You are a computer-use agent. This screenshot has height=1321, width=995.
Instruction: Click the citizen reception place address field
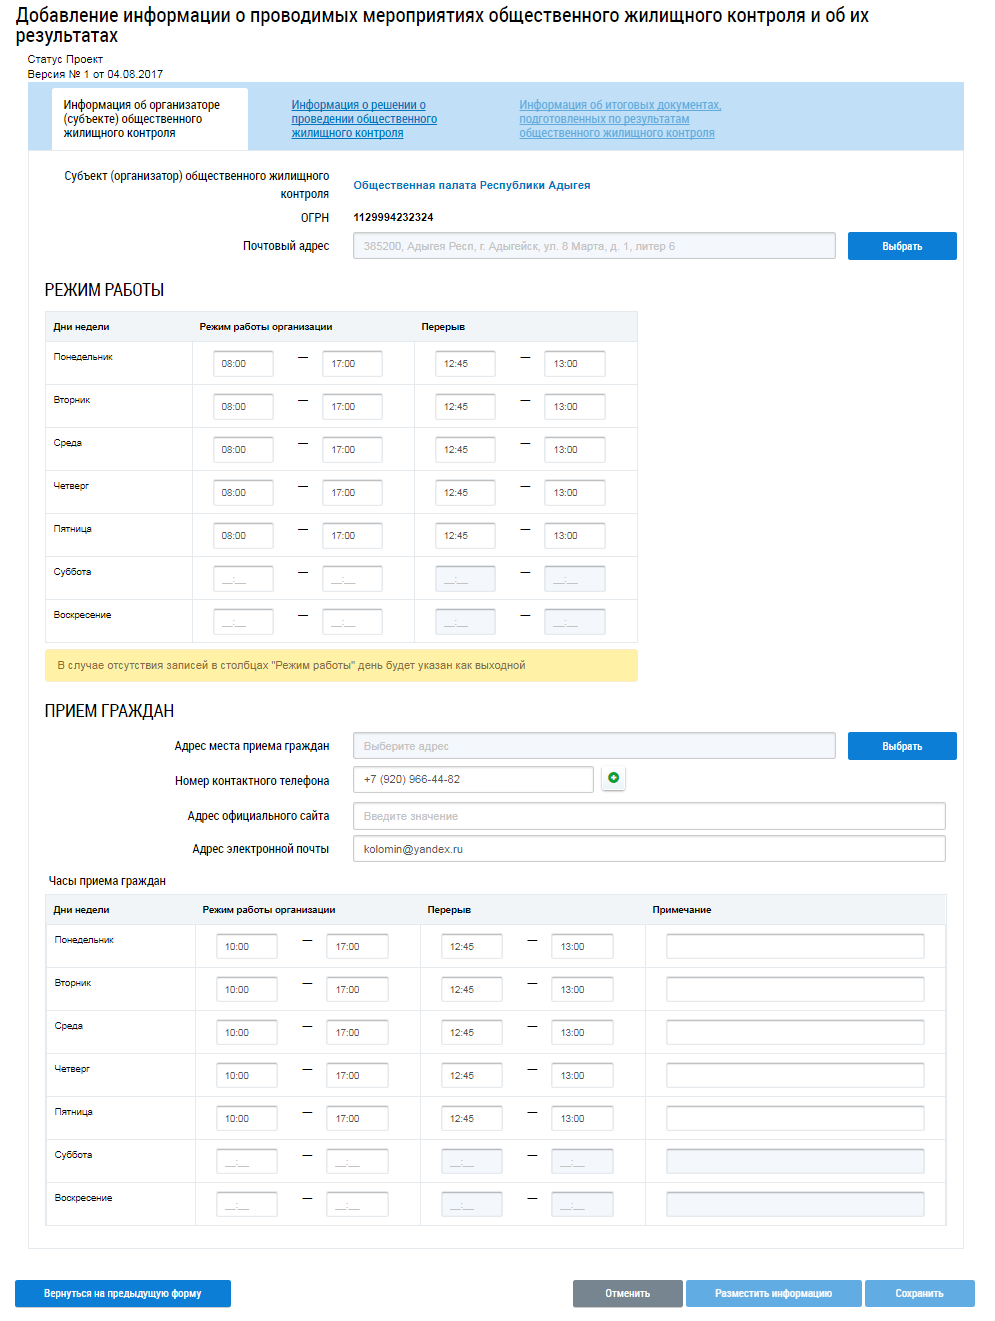[593, 746]
